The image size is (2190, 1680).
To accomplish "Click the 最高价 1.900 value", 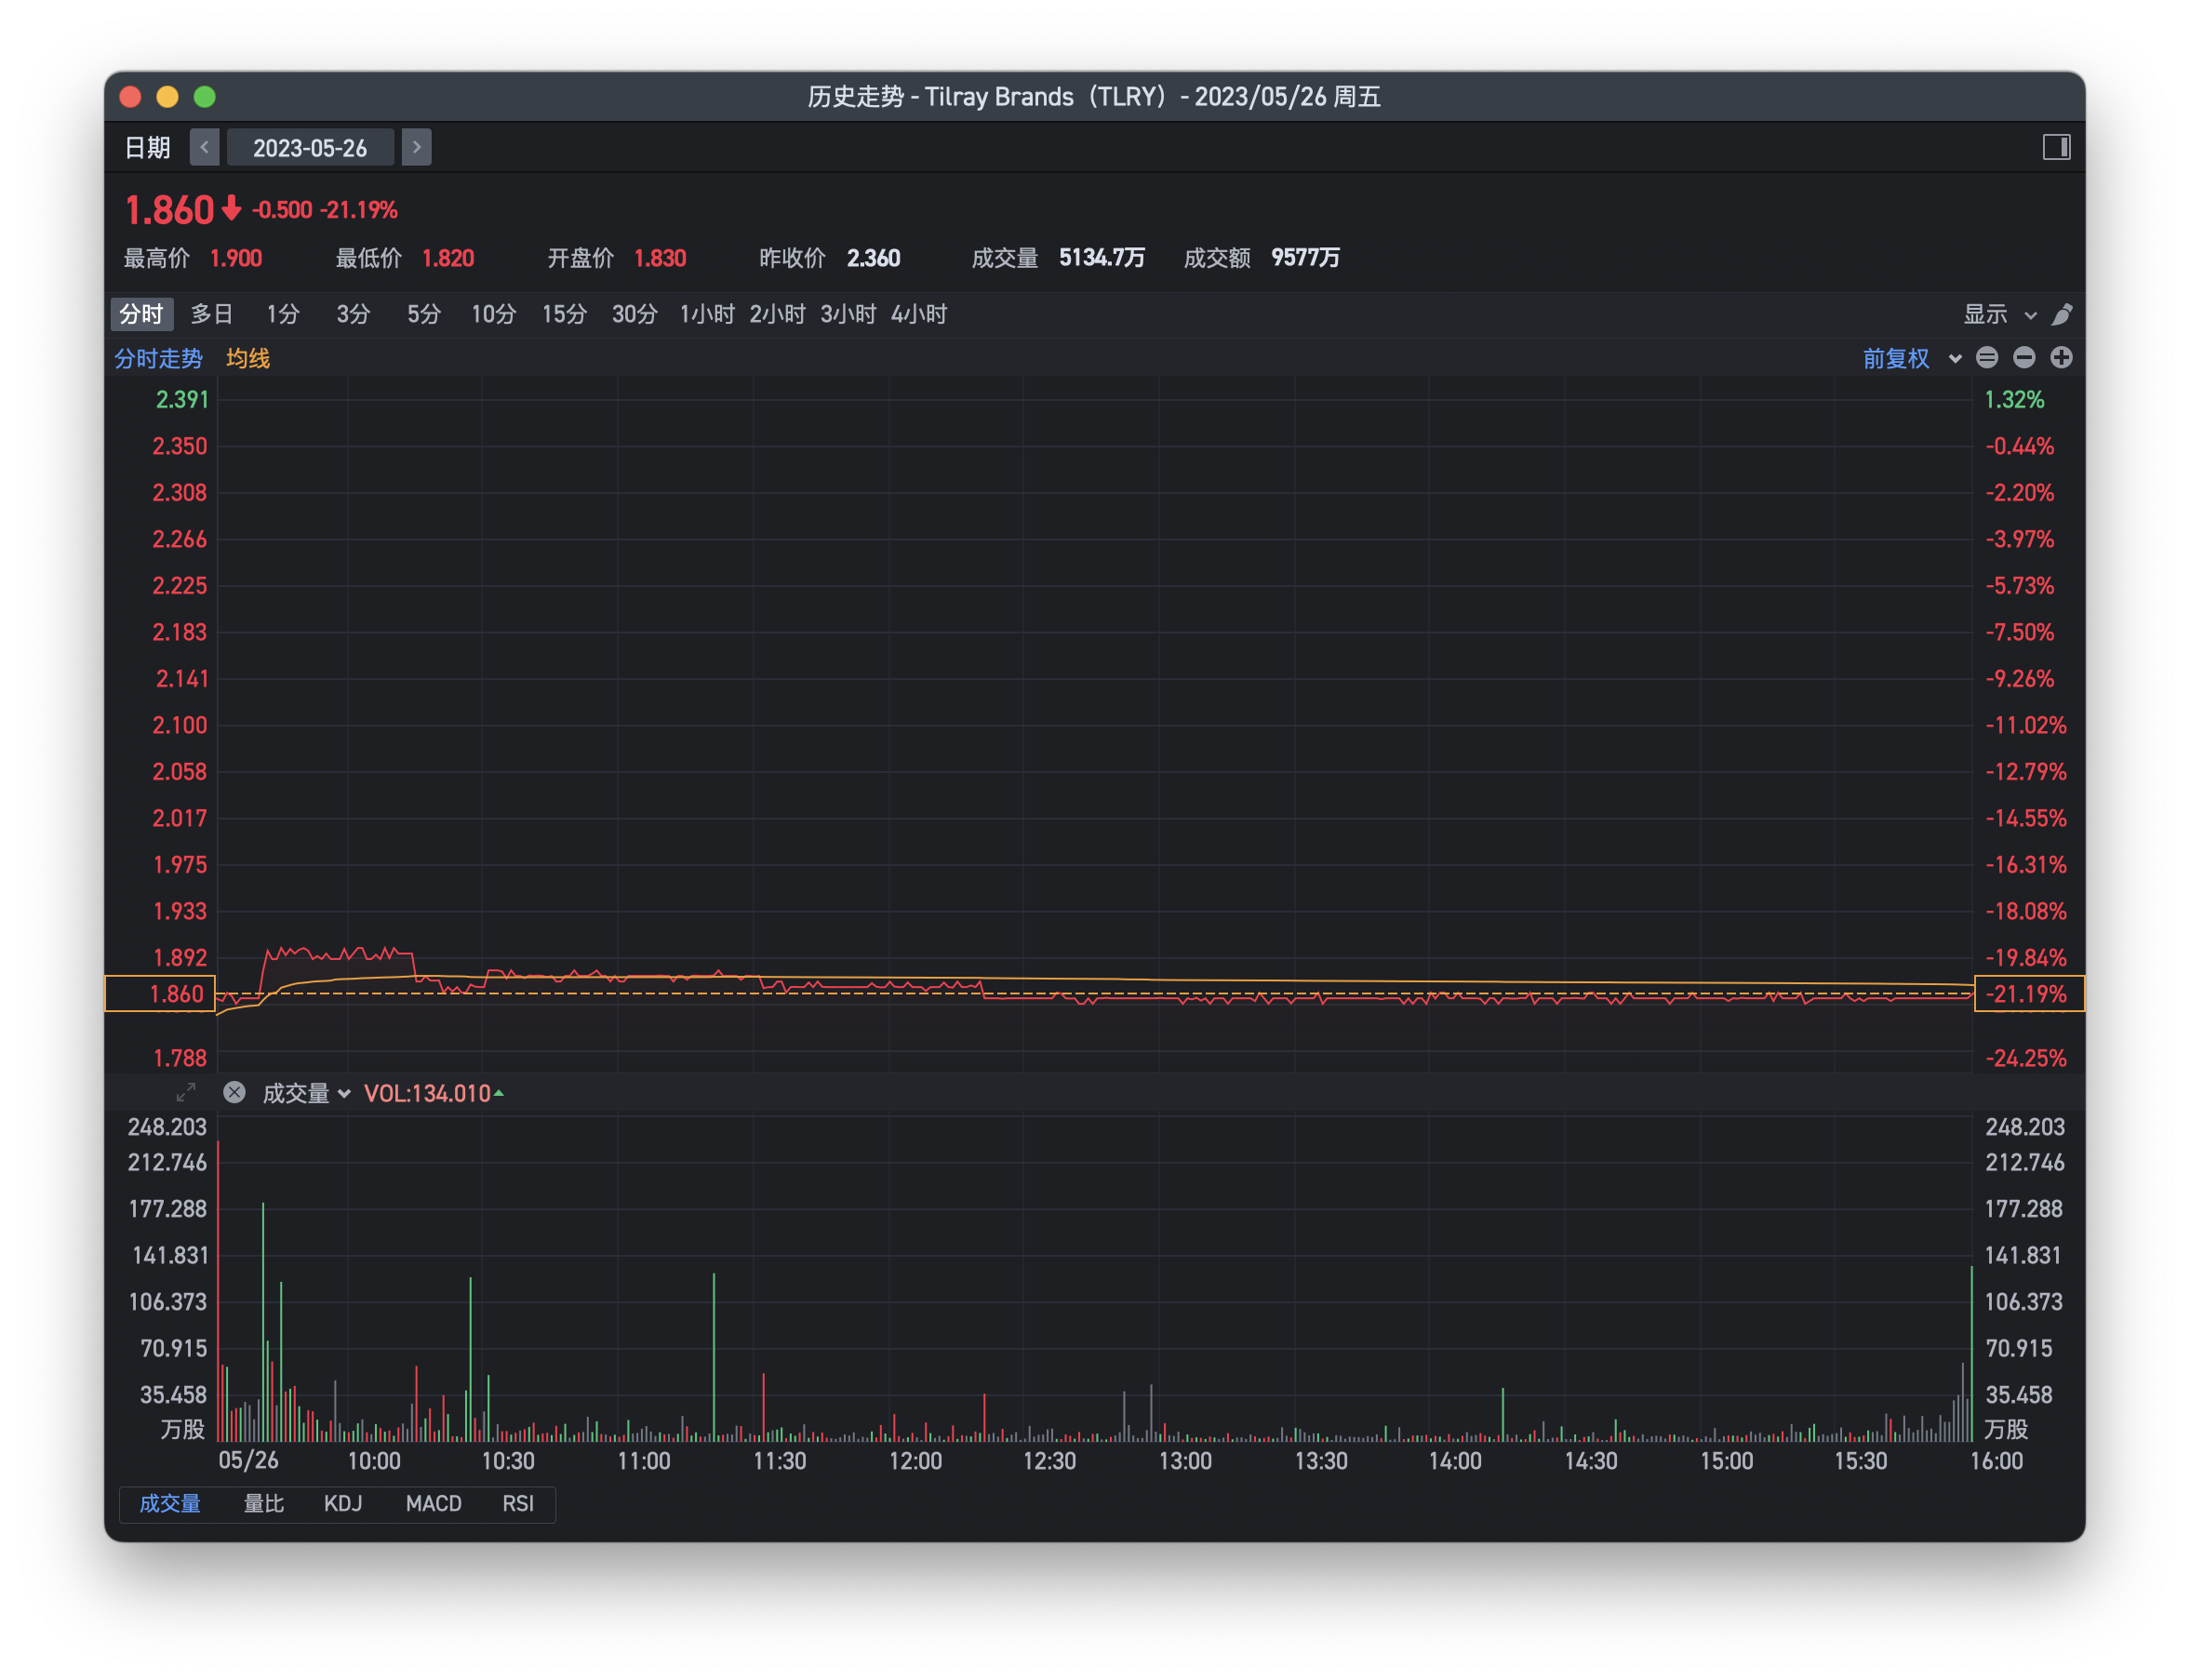I will pos(236,259).
